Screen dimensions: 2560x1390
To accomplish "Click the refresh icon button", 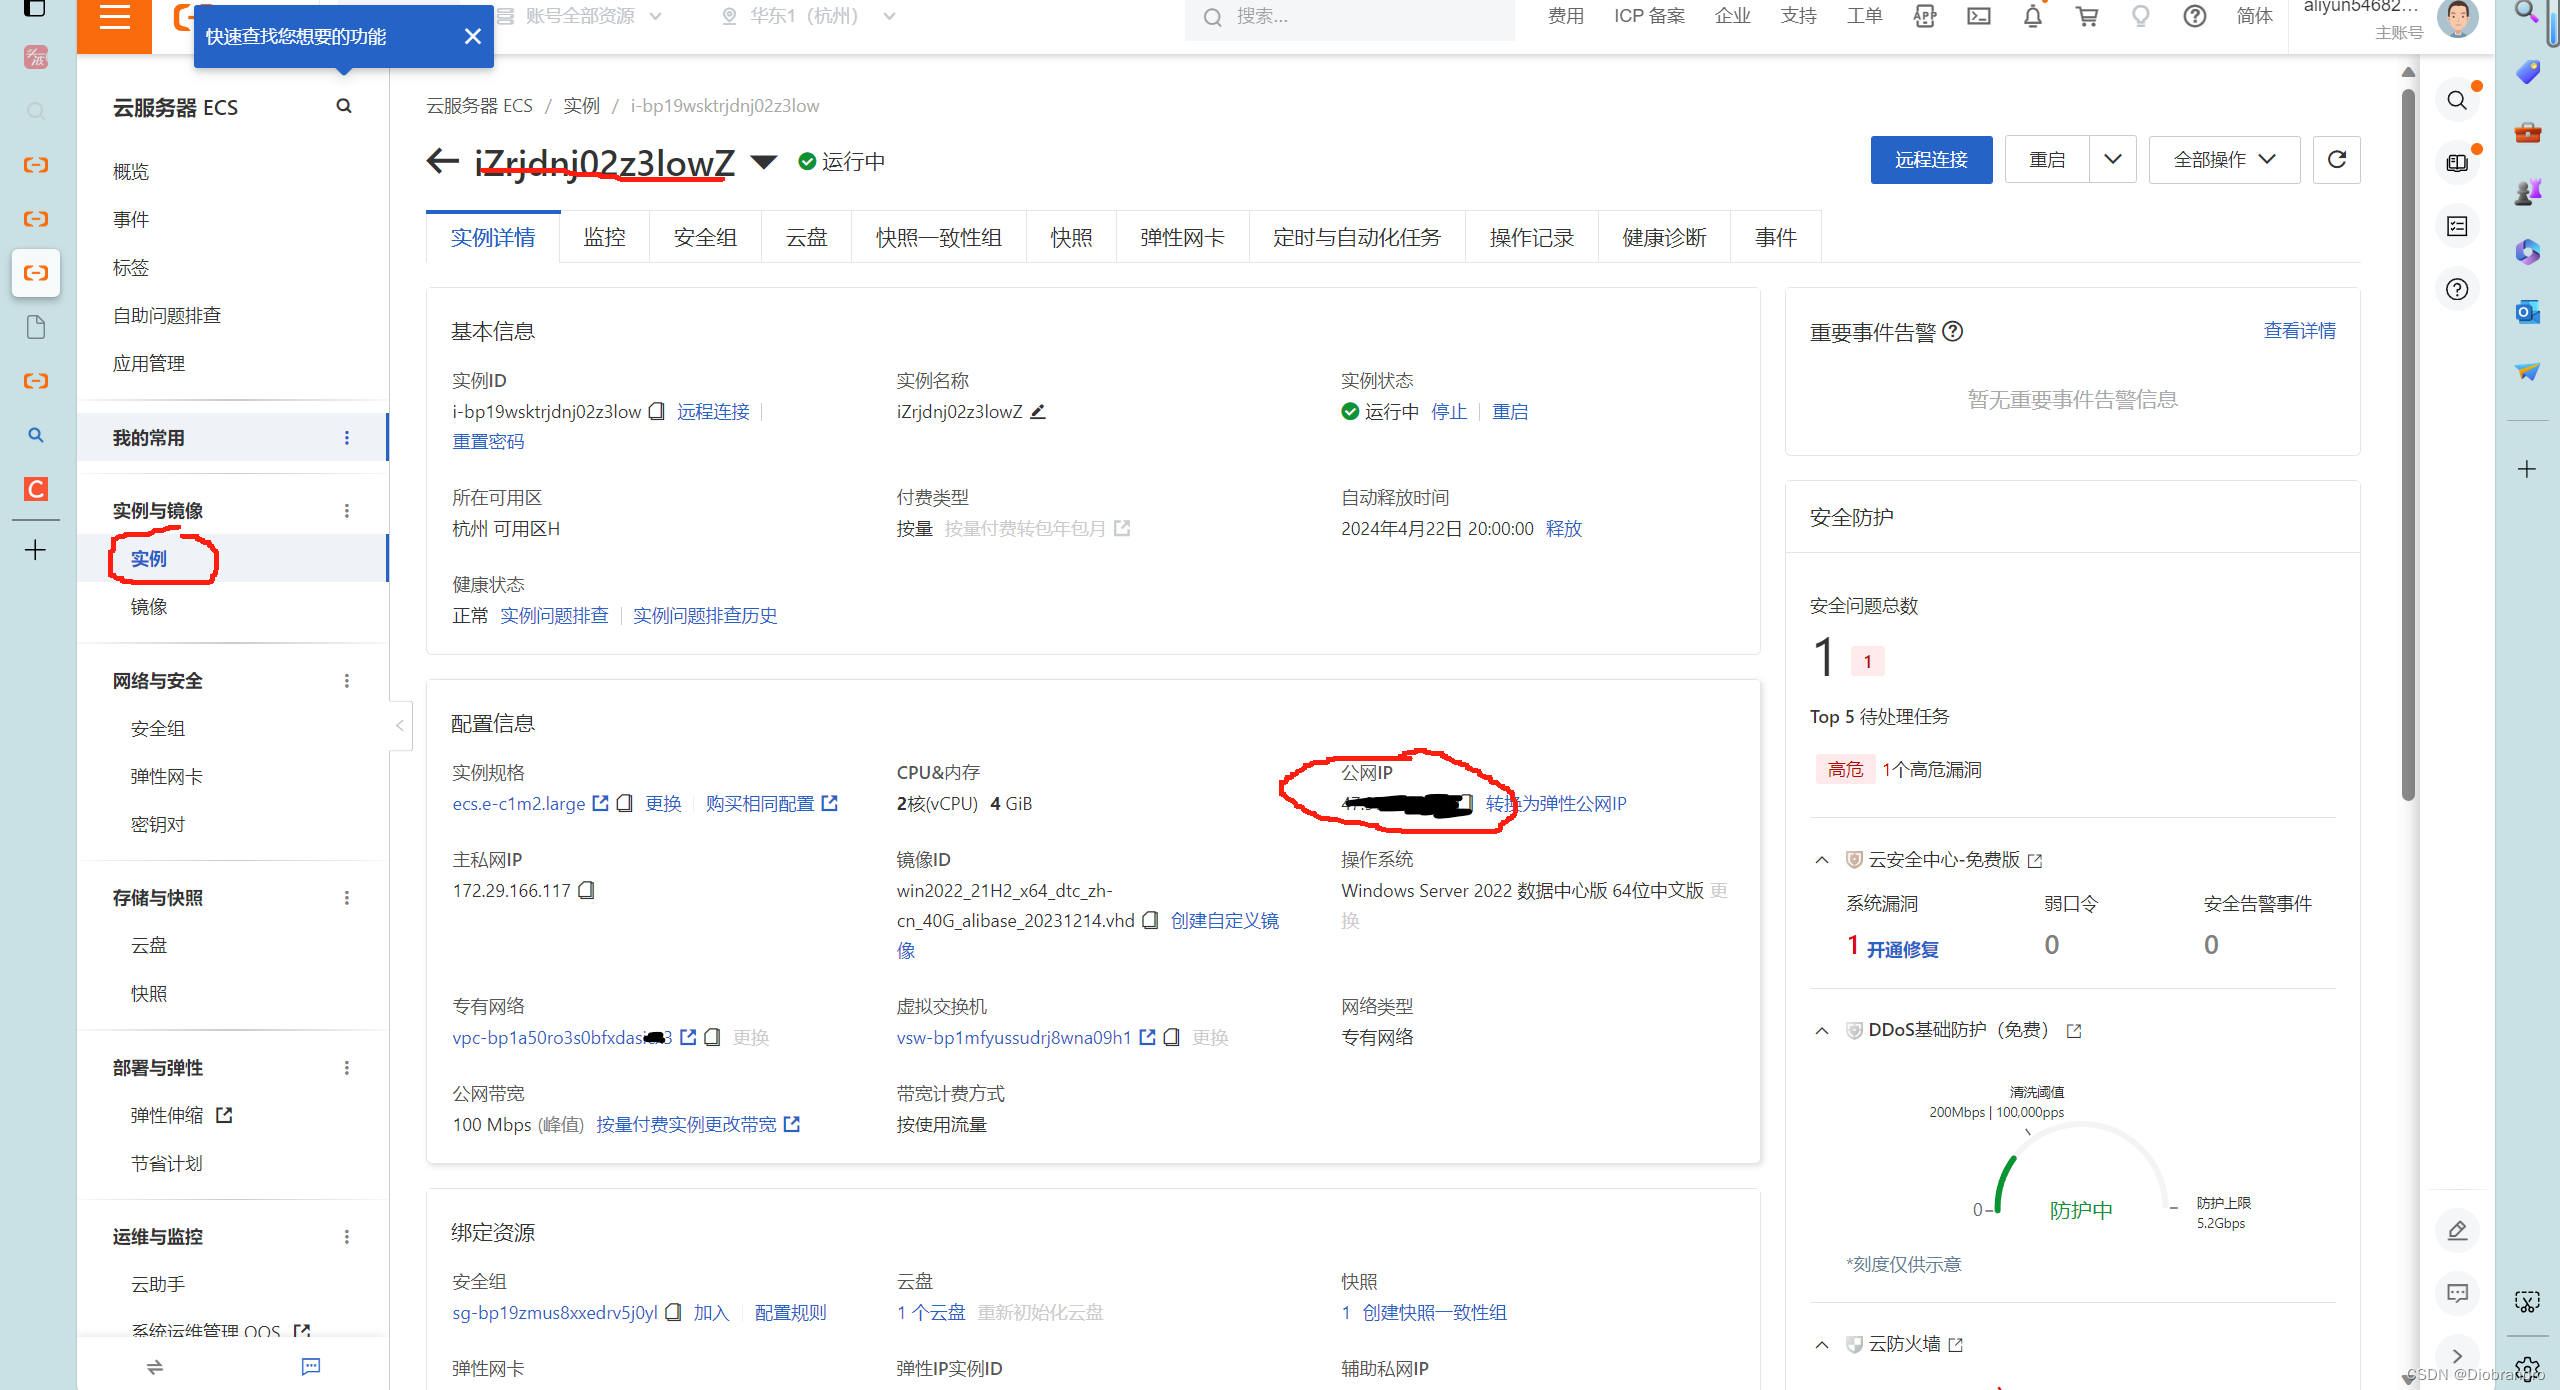I will [x=2336, y=160].
